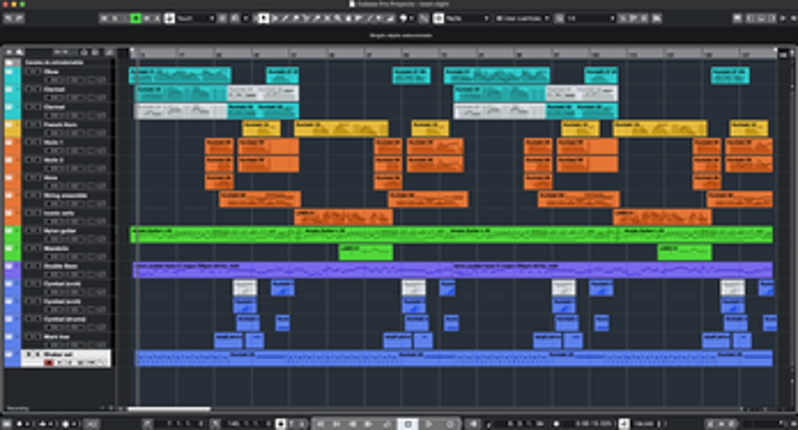Image resolution: width=798 pixels, height=430 pixels.
Task: Open the window layout setup icon top right
Action: [x=737, y=18]
